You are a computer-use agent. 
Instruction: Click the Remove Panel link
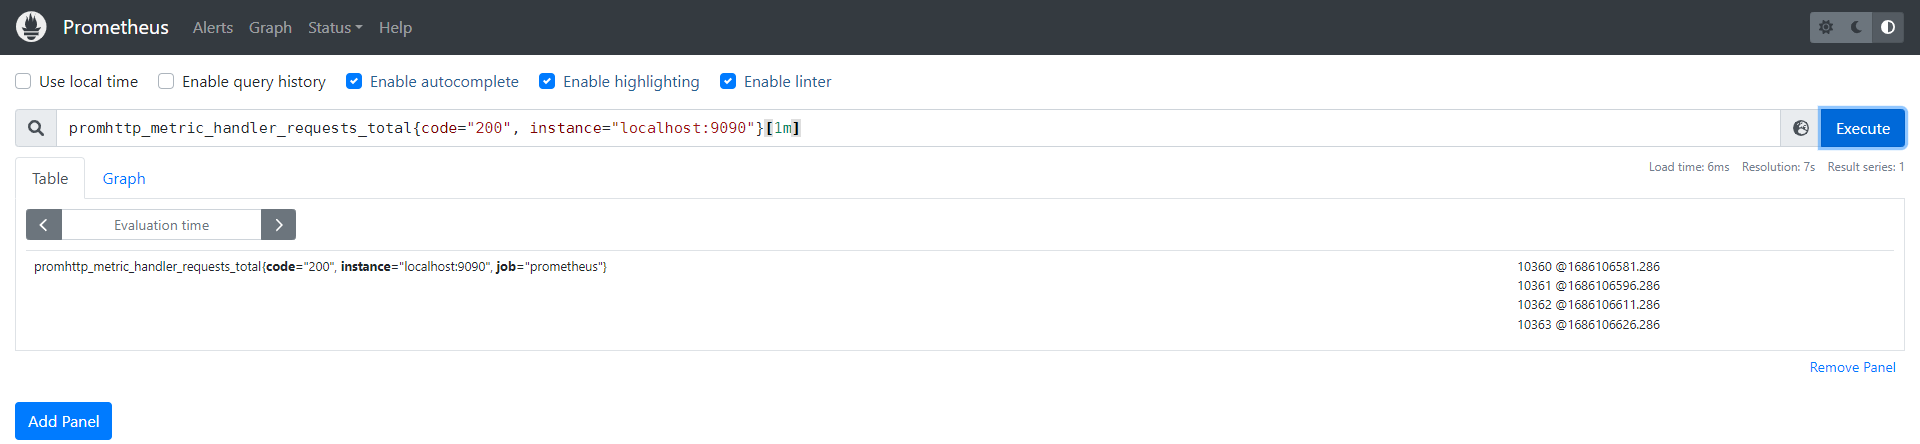click(x=1852, y=367)
